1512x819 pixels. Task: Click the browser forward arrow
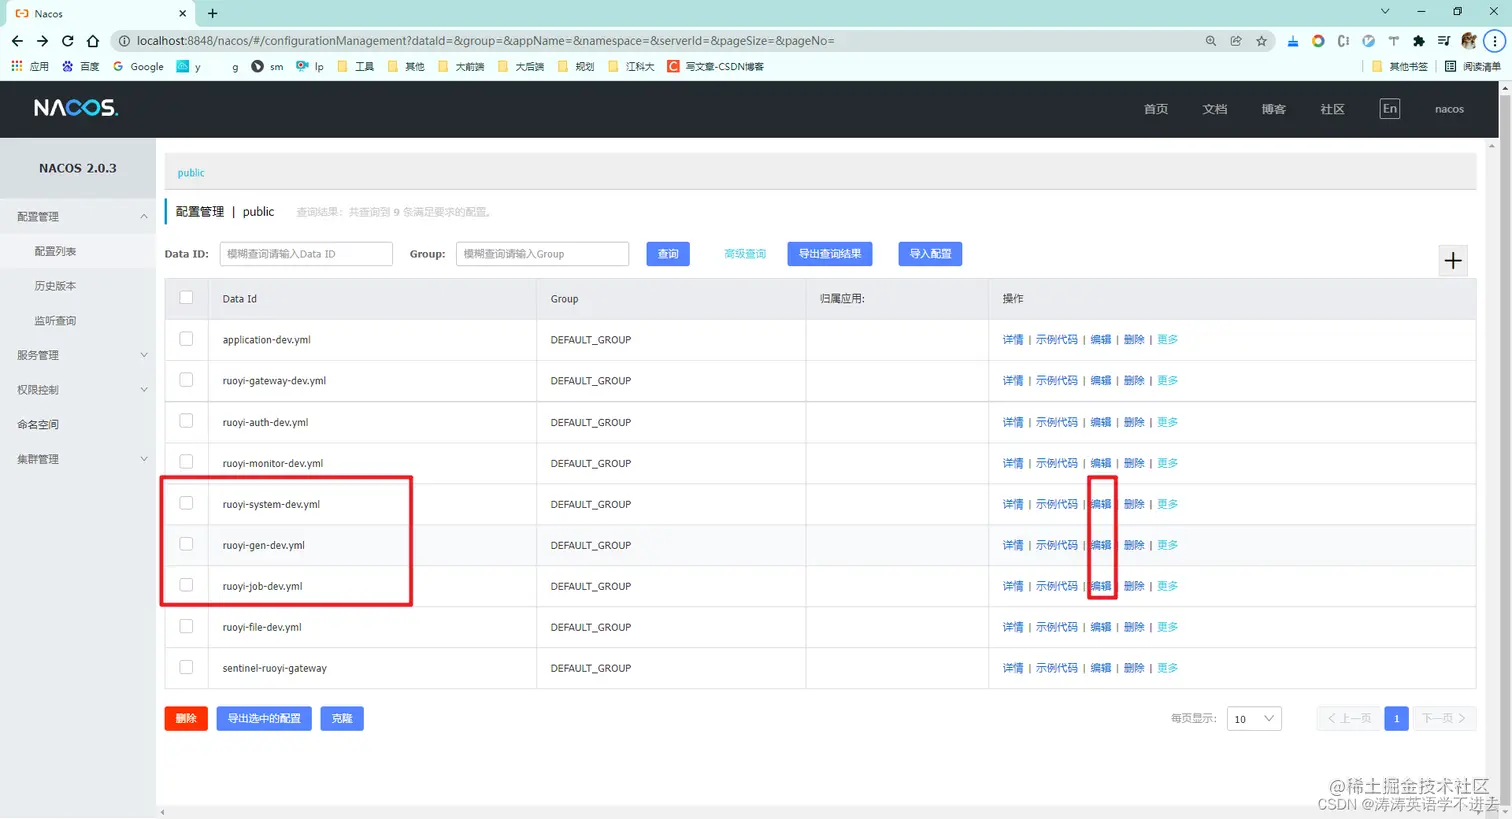click(42, 41)
